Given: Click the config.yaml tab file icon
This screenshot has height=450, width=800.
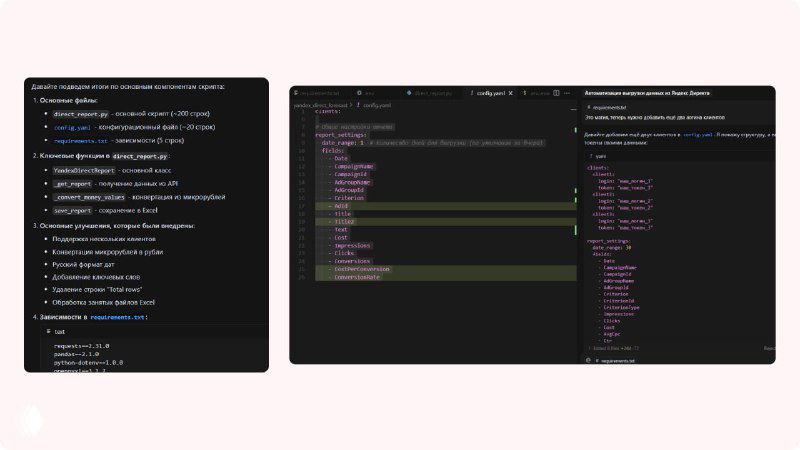Looking at the screenshot, I should [x=471, y=92].
